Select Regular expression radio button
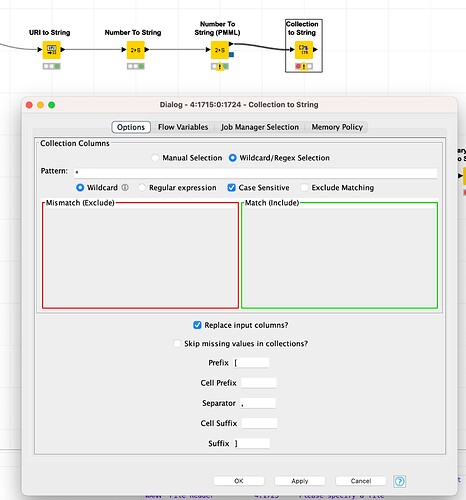466x500 pixels. (x=142, y=188)
